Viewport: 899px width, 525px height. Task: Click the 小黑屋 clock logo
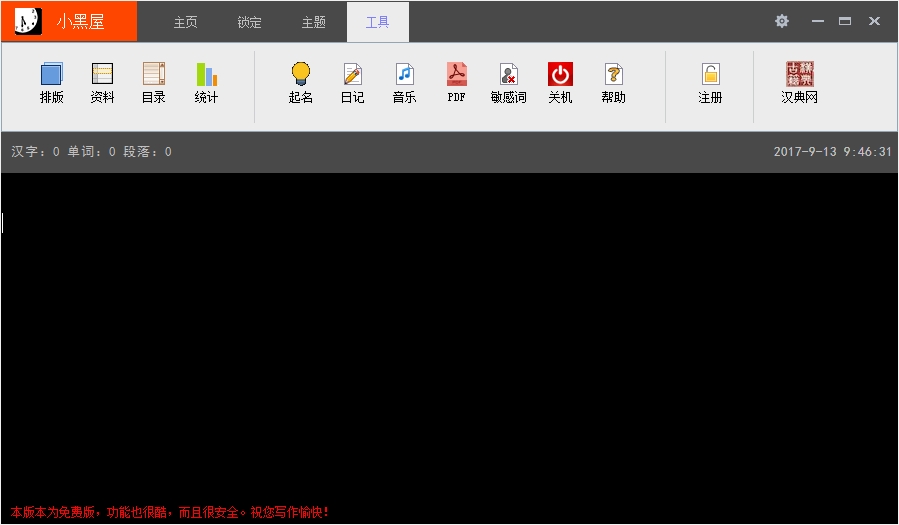tap(27, 21)
